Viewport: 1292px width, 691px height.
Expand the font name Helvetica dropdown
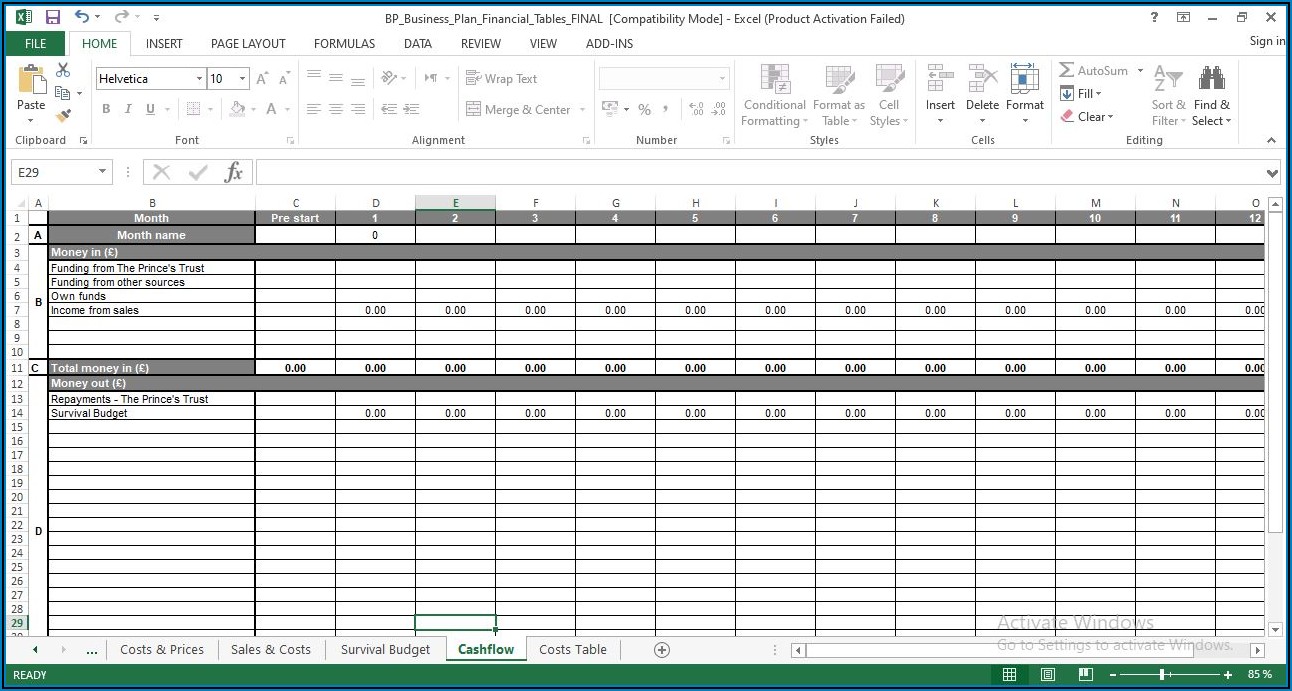coord(199,79)
